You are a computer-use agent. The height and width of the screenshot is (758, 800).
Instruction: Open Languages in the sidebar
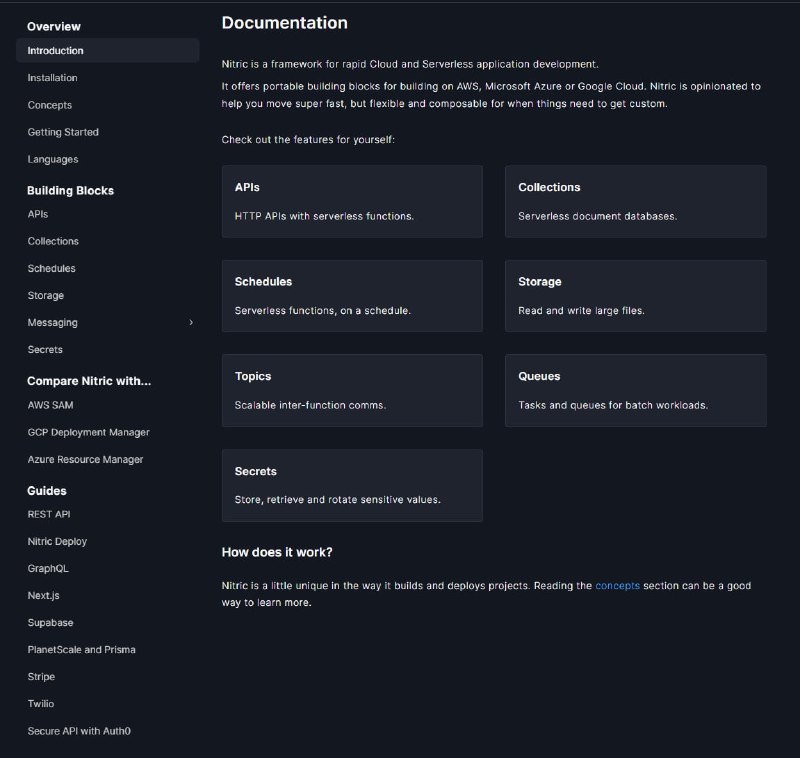(53, 159)
